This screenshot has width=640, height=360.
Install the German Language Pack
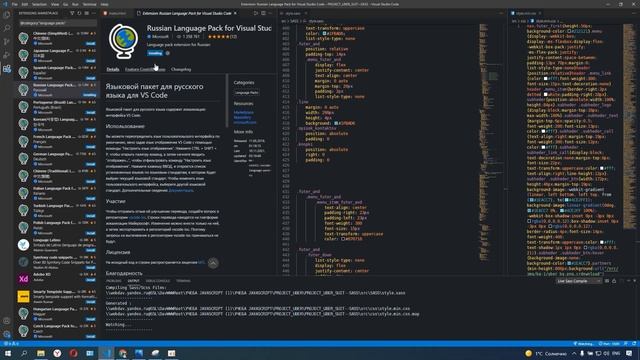(91, 164)
